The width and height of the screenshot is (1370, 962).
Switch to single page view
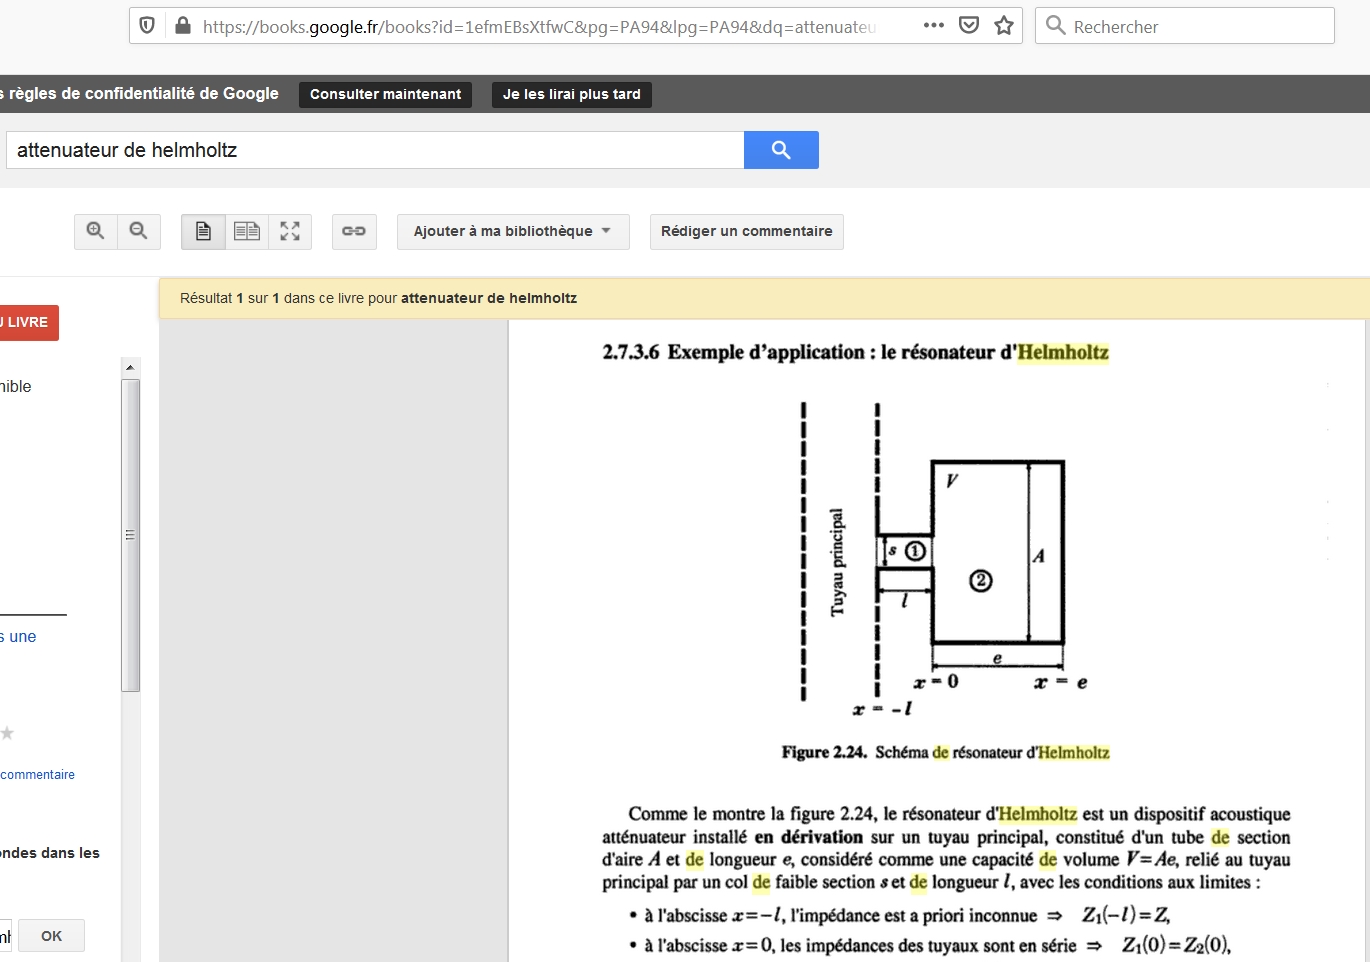pyautogui.click(x=203, y=231)
